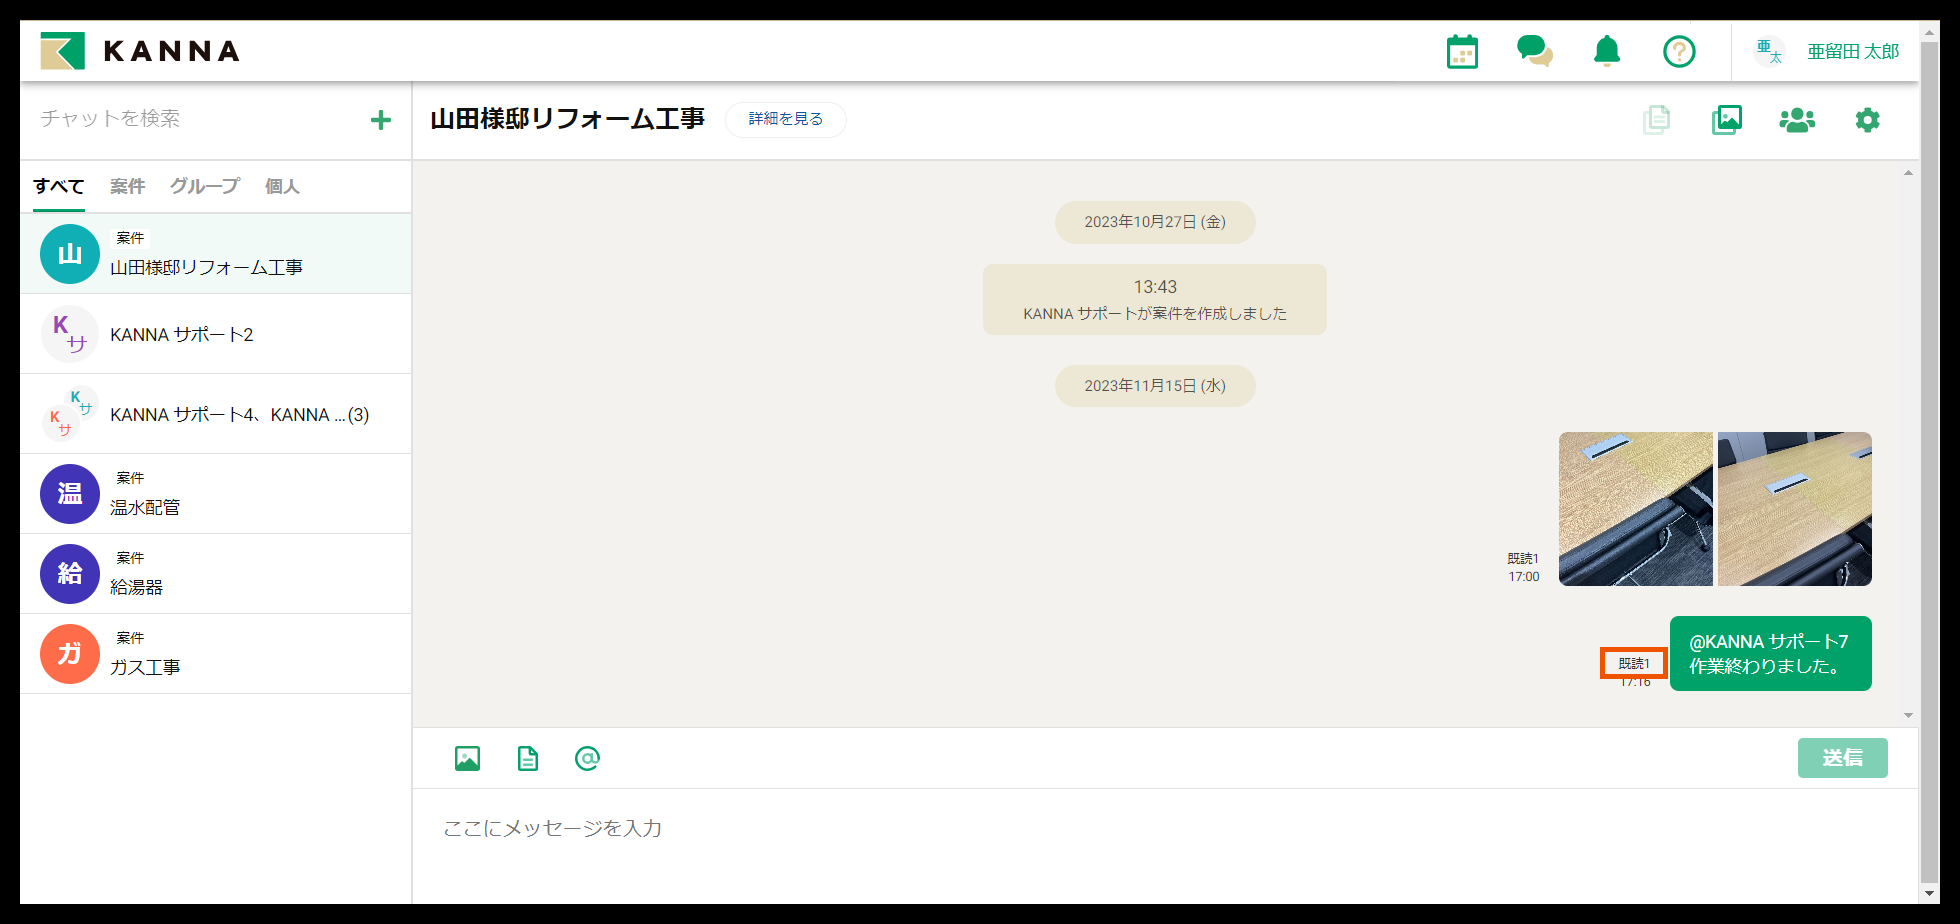Open the photo gallery icon above the chat
The width and height of the screenshot is (1960, 924).
coord(1726,119)
